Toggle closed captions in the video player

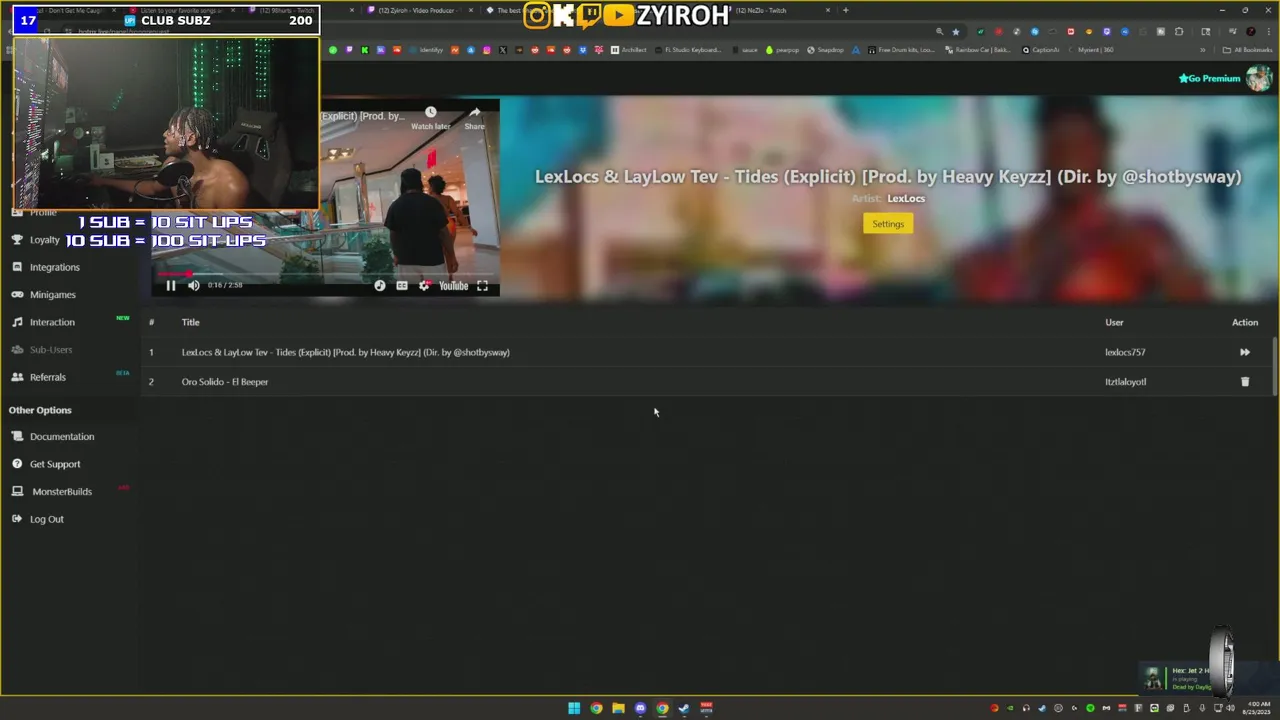tap(402, 286)
